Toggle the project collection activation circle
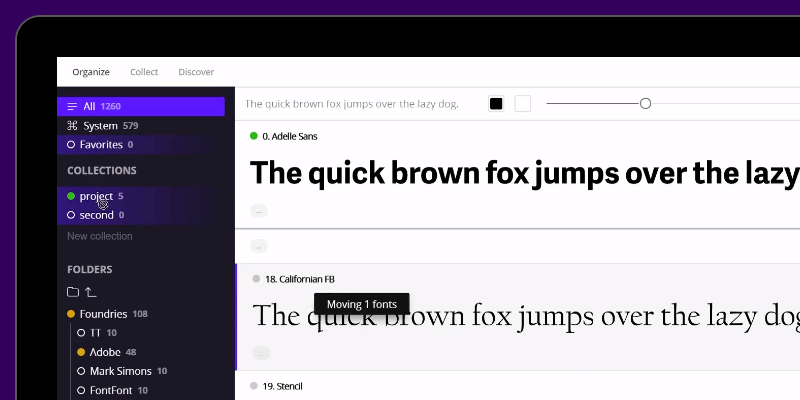Viewport: 800px width, 400px height. [x=71, y=196]
